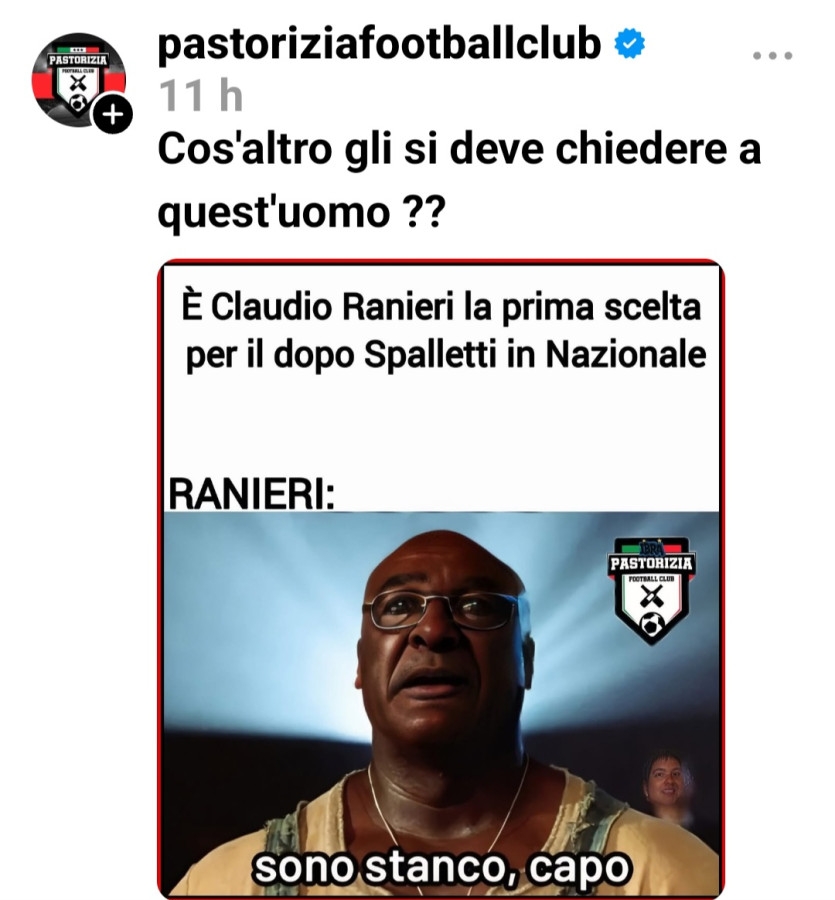Tap the man's face in the meme photo

click(x=442, y=643)
